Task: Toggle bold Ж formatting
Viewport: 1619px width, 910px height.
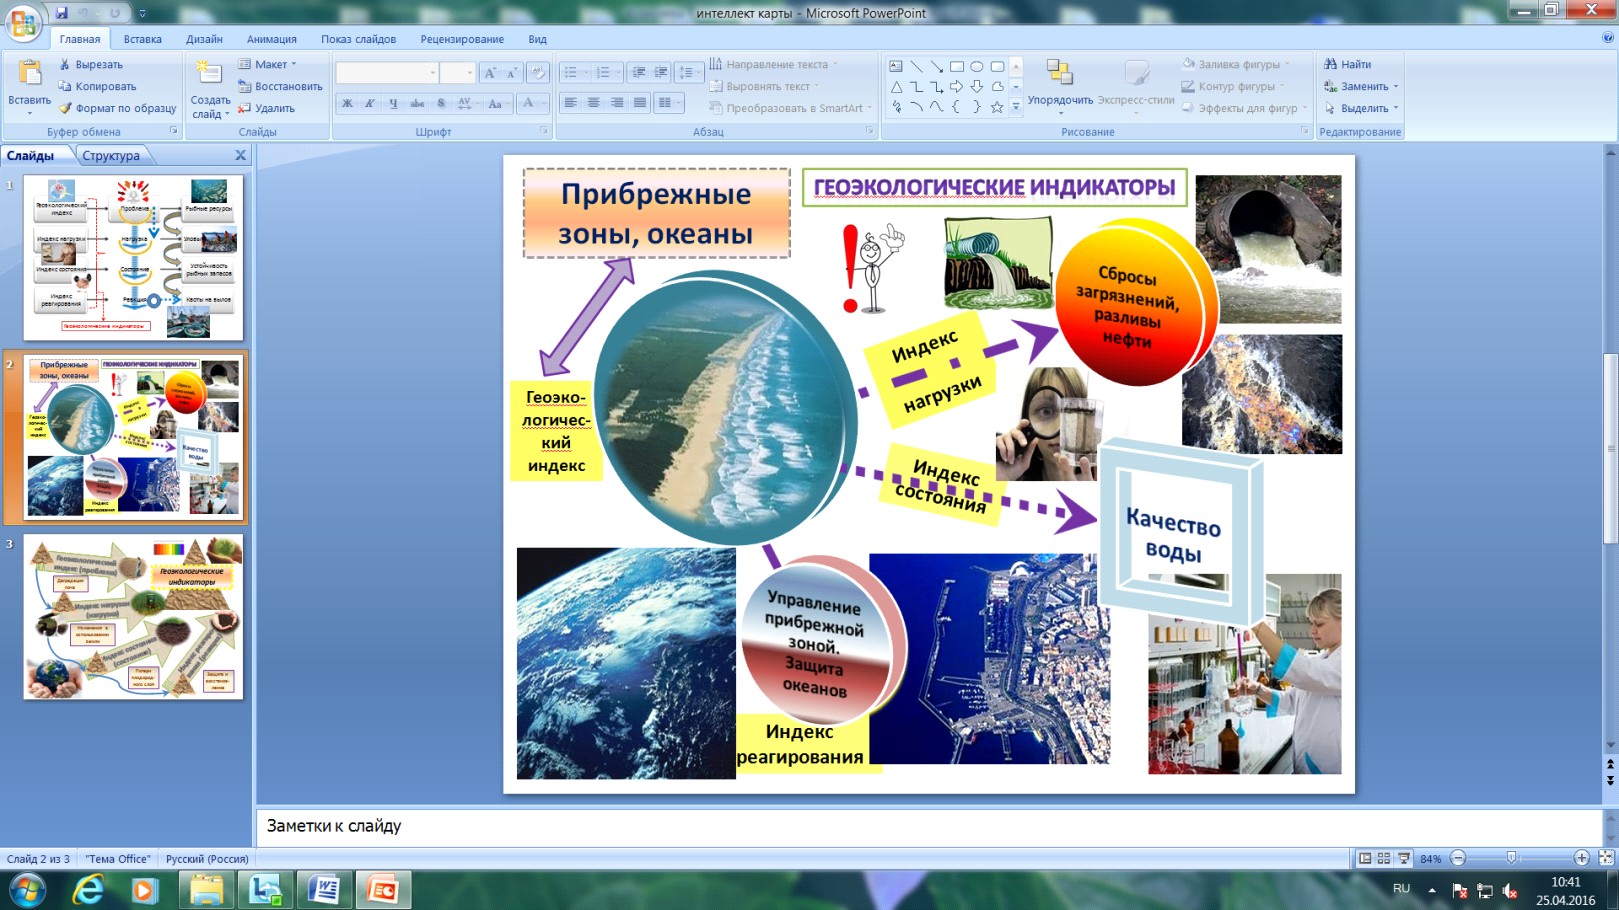Action: pyautogui.click(x=347, y=103)
